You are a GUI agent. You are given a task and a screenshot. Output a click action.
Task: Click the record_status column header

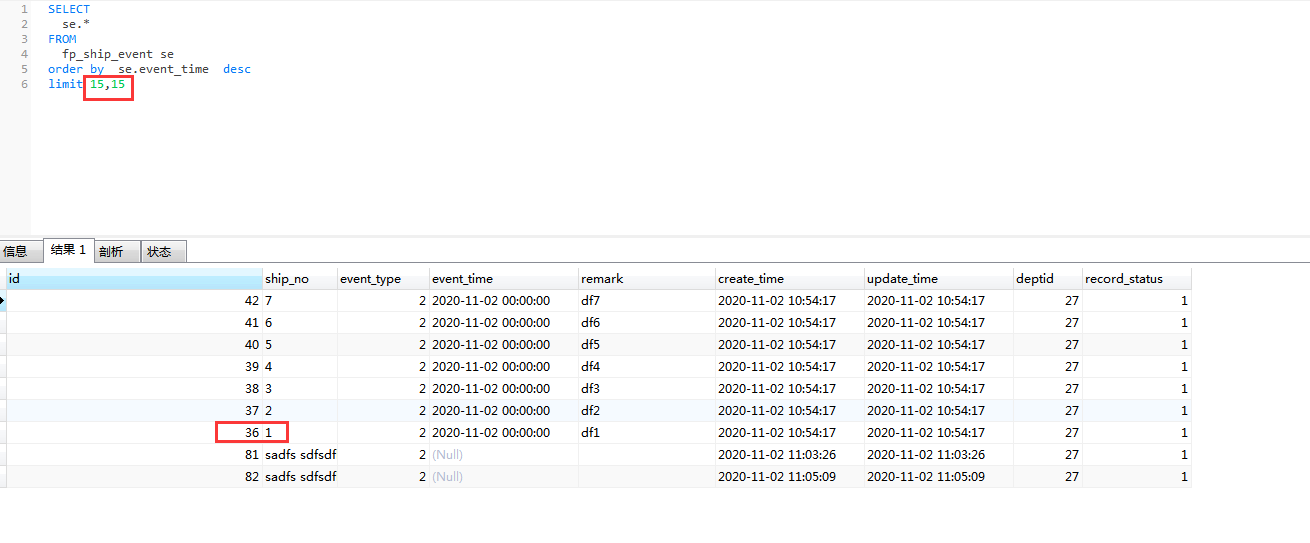pyautogui.click(x=1136, y=279)
